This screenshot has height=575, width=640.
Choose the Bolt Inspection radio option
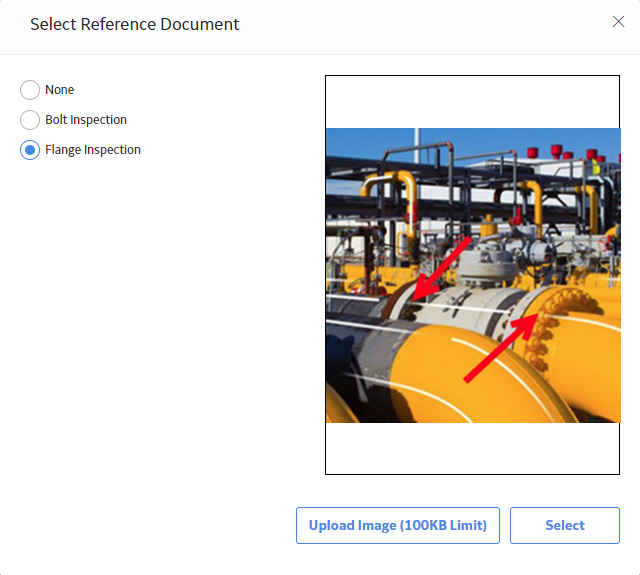tap(30, 120)
